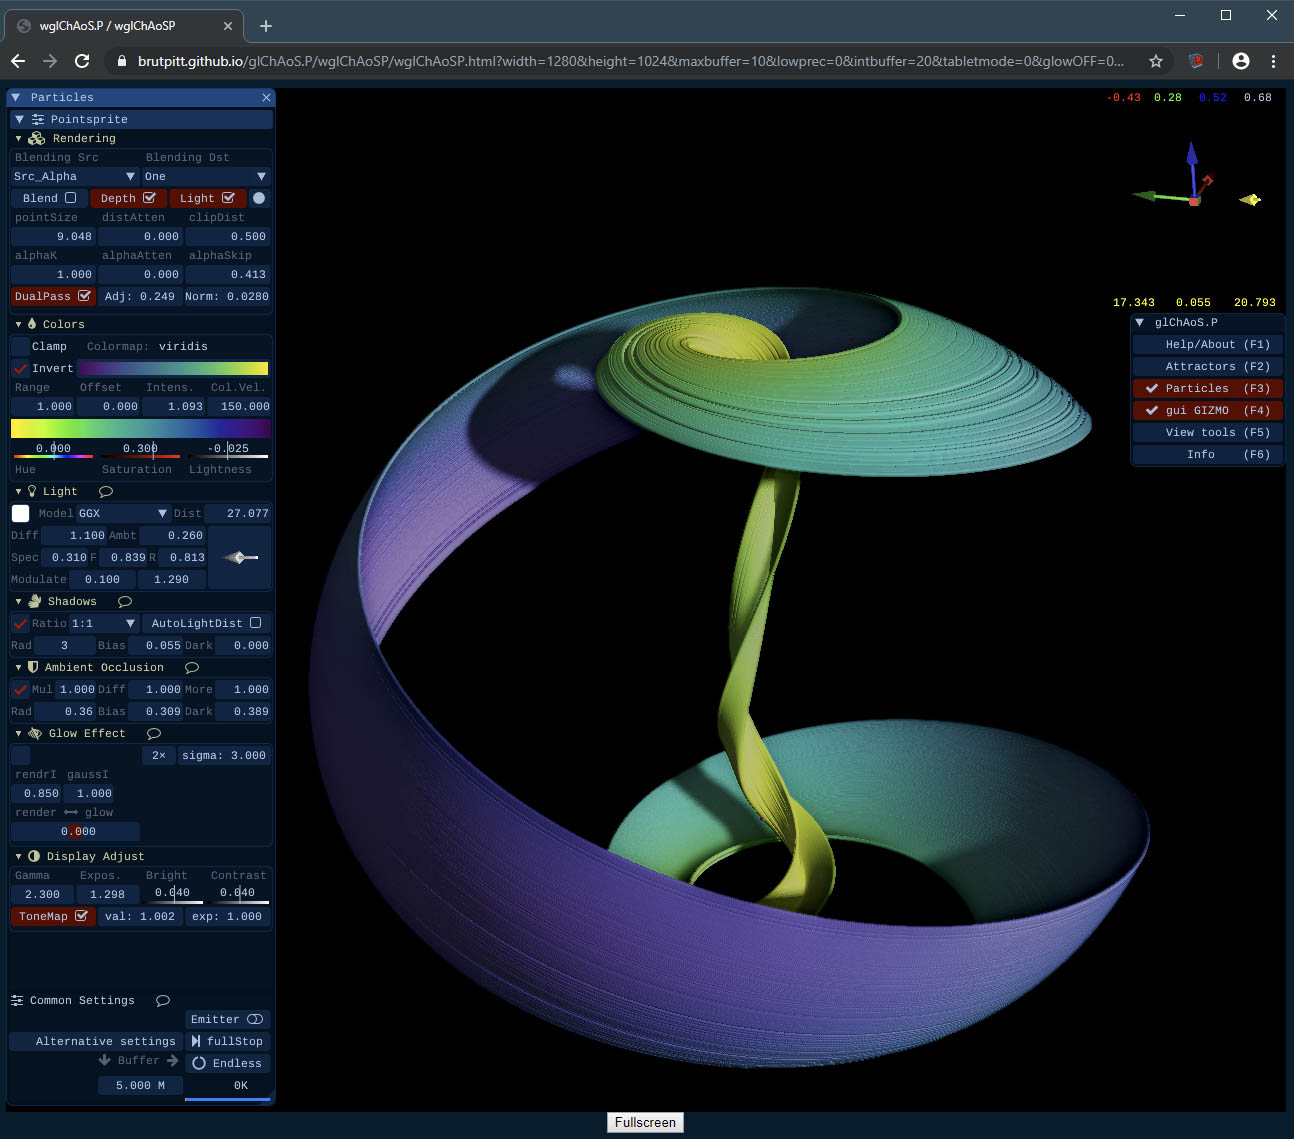The image size is (1294, 1139).
Task: Click the Light section speech-bubble help icon
Action: 106,492
